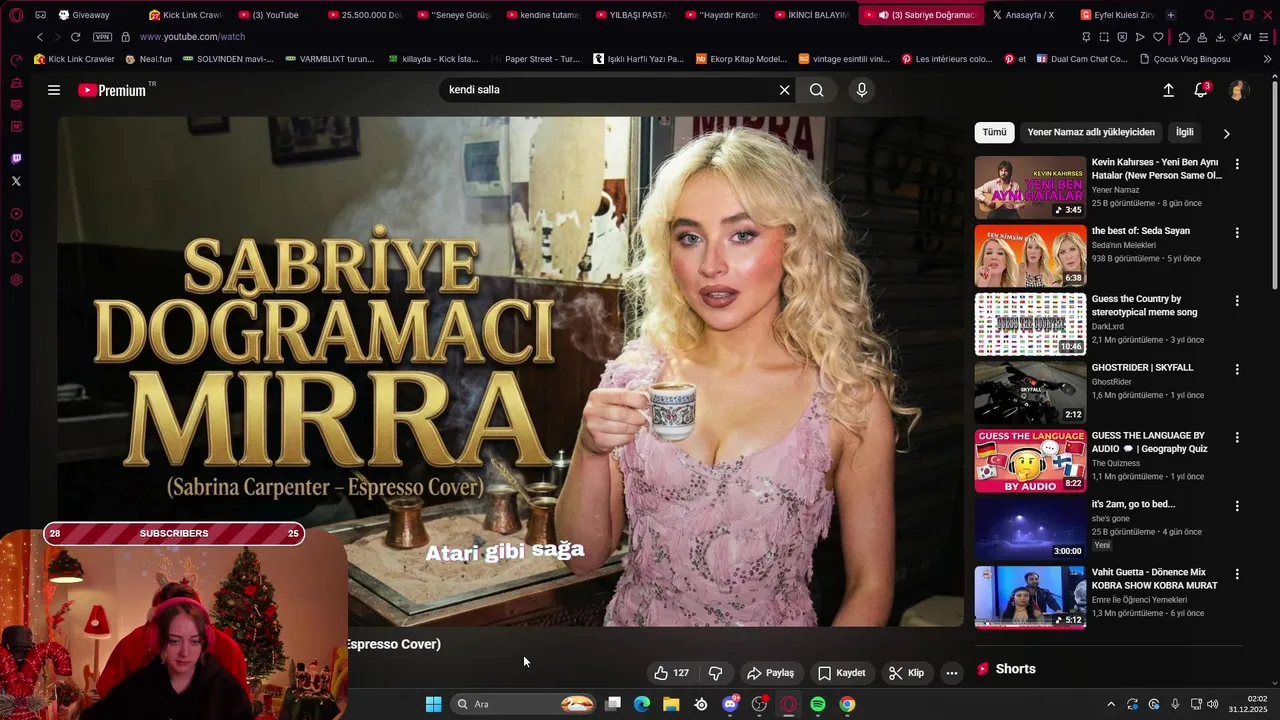Screen dimensions: 1280x720
Task: Open more actions under the video
Action: 952,673
